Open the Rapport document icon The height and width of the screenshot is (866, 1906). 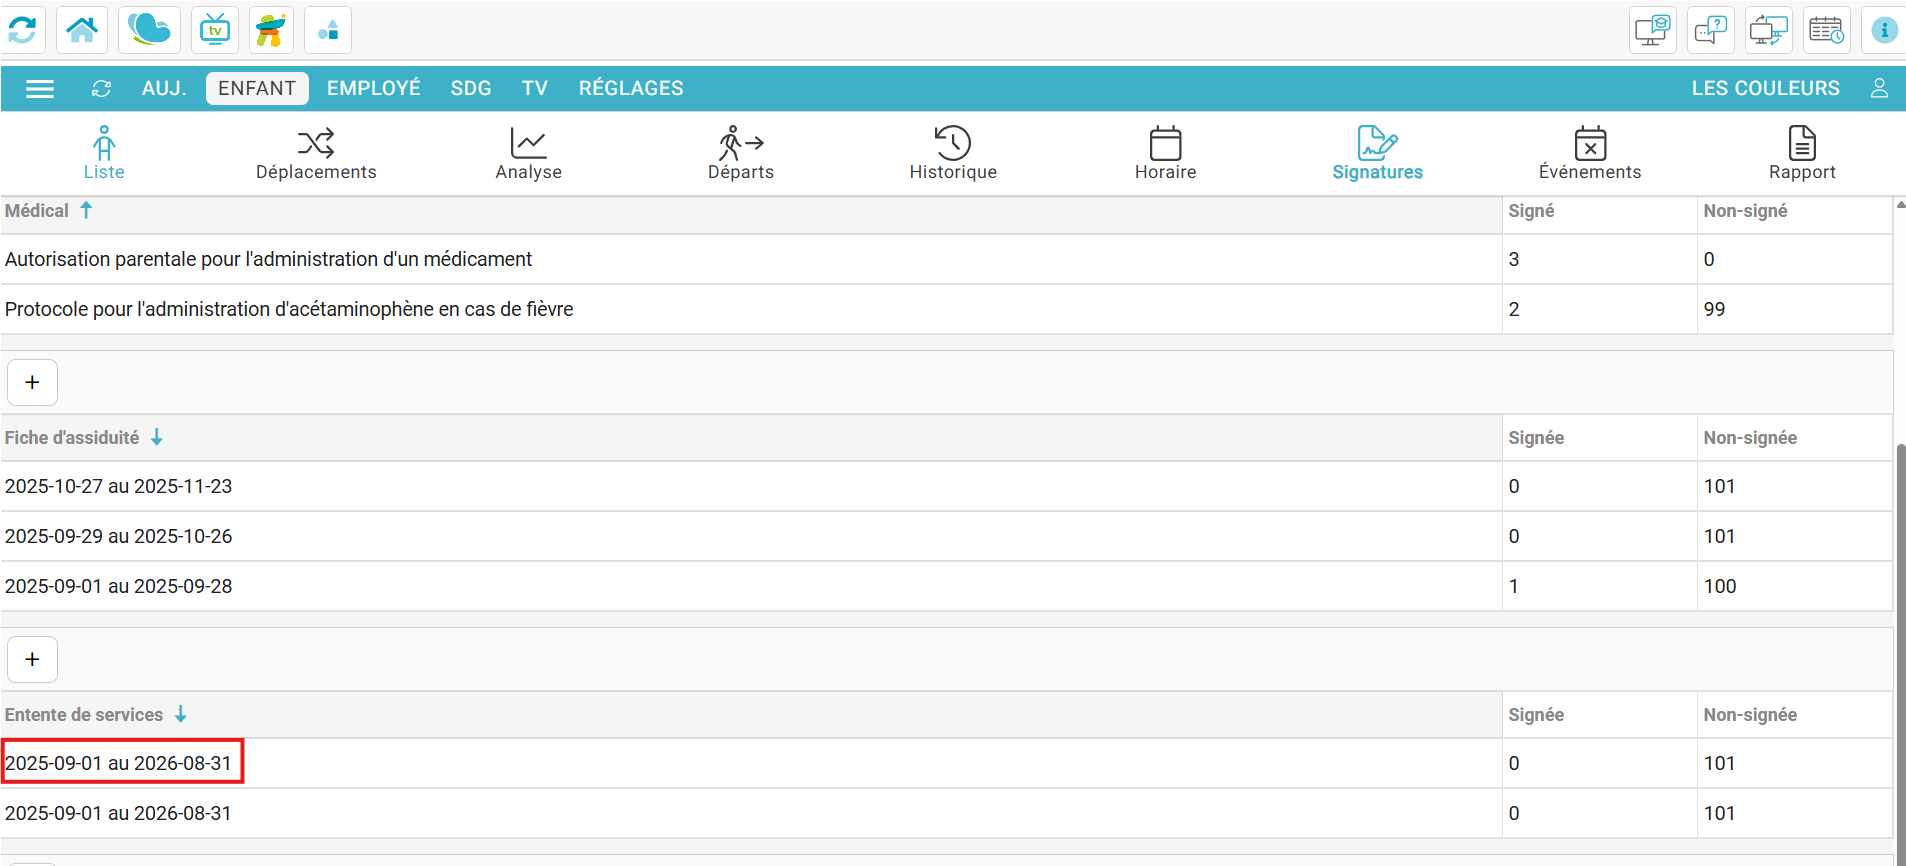1802,144
